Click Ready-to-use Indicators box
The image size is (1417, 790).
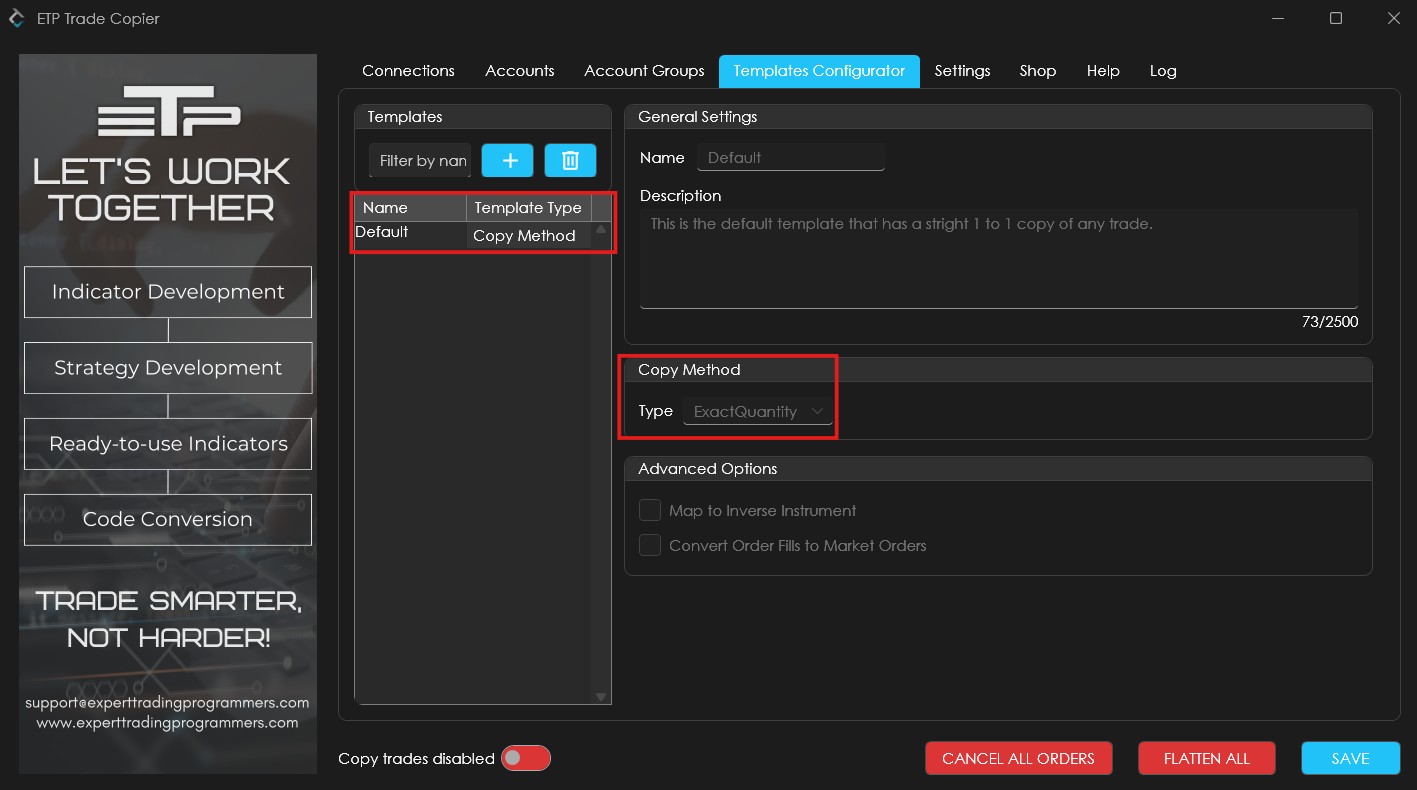[x=168, y=444]
